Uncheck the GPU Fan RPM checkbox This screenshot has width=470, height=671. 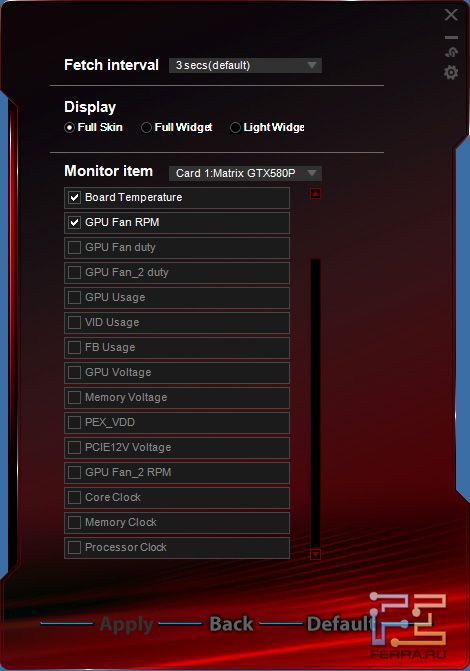coord(74,223)
